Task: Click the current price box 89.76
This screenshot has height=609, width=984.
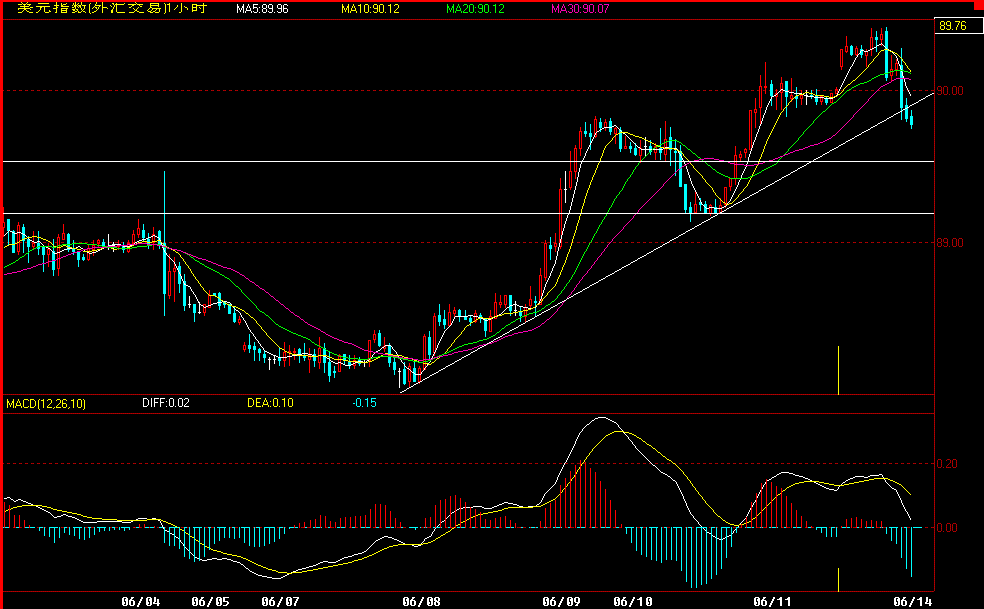Action: (x=952, y=27)
